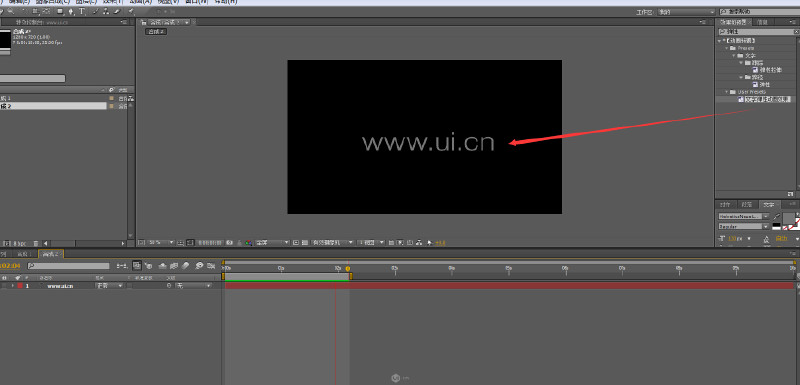Select the Zoom magnifier tool
The height and width of the screenshot is (385, 800).
coord(10,11)
